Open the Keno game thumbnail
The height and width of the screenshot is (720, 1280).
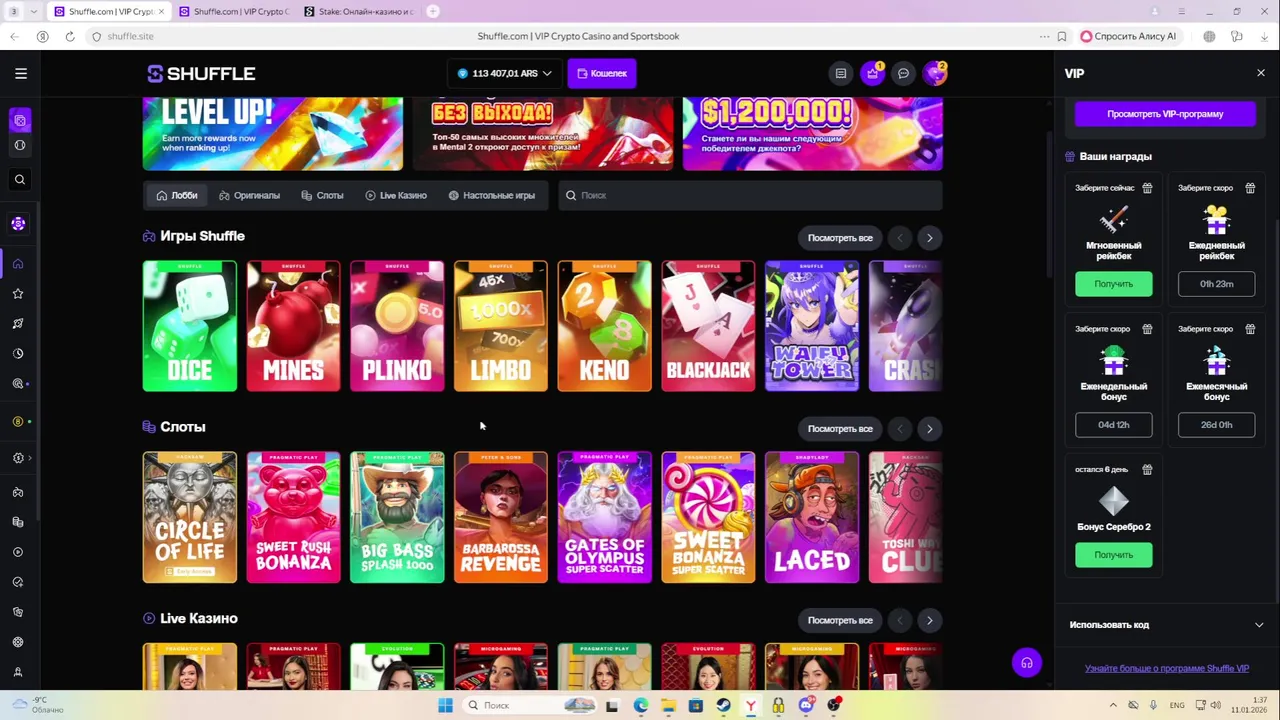(x=604, y=326)
